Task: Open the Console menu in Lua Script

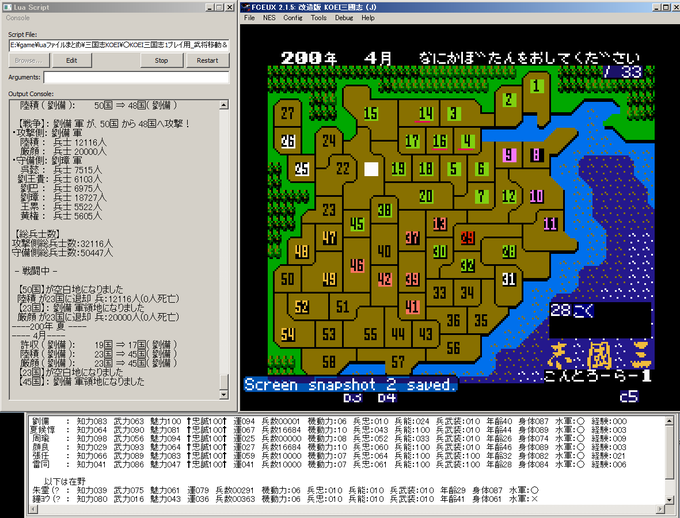Action: (18, 18)
